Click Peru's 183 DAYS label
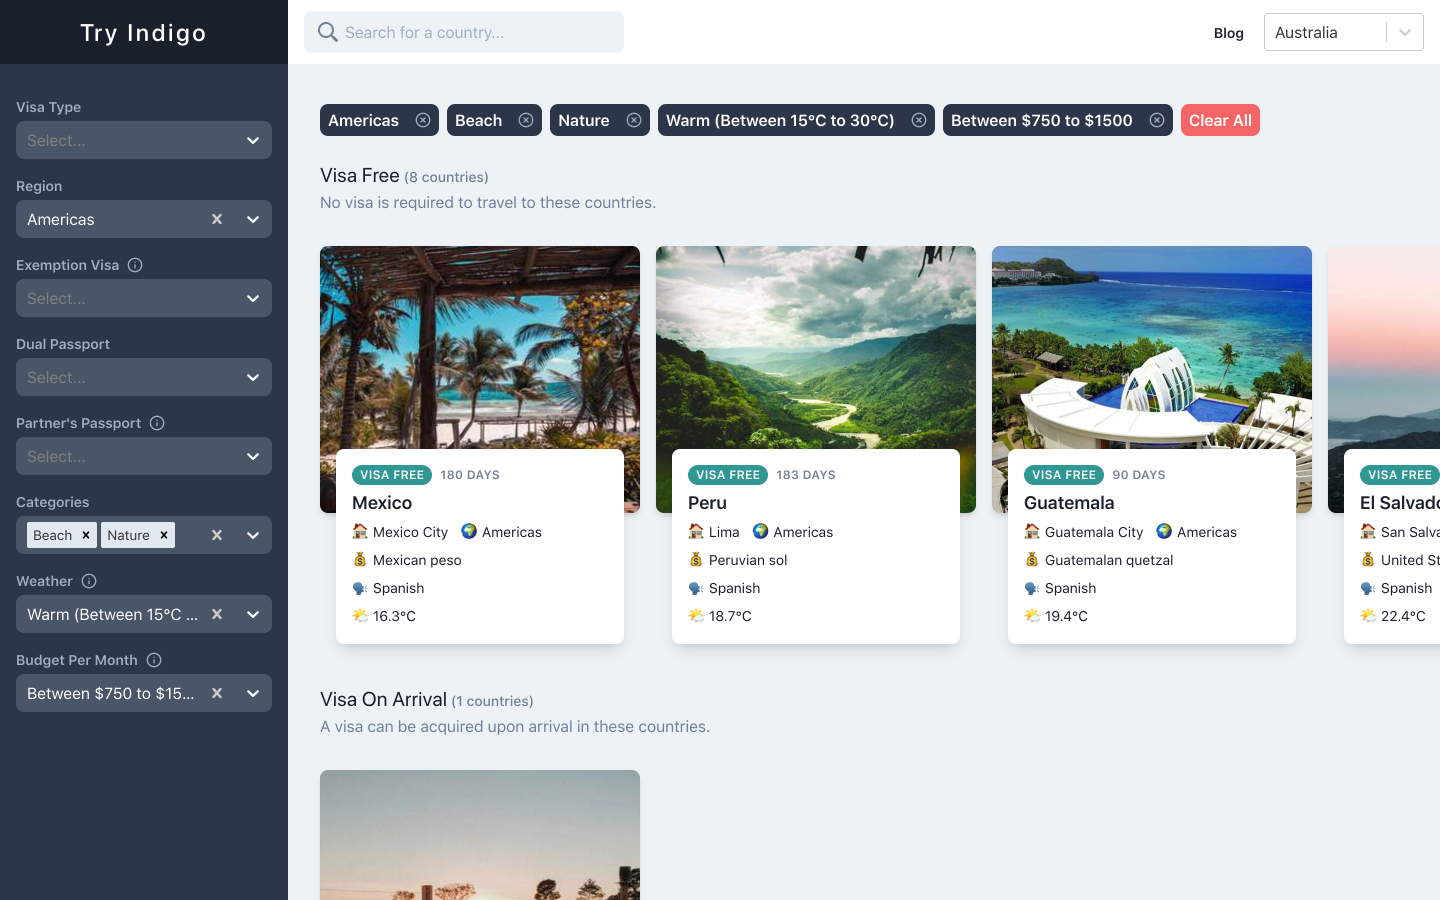 pyautogui.click(x=806, y=475)
